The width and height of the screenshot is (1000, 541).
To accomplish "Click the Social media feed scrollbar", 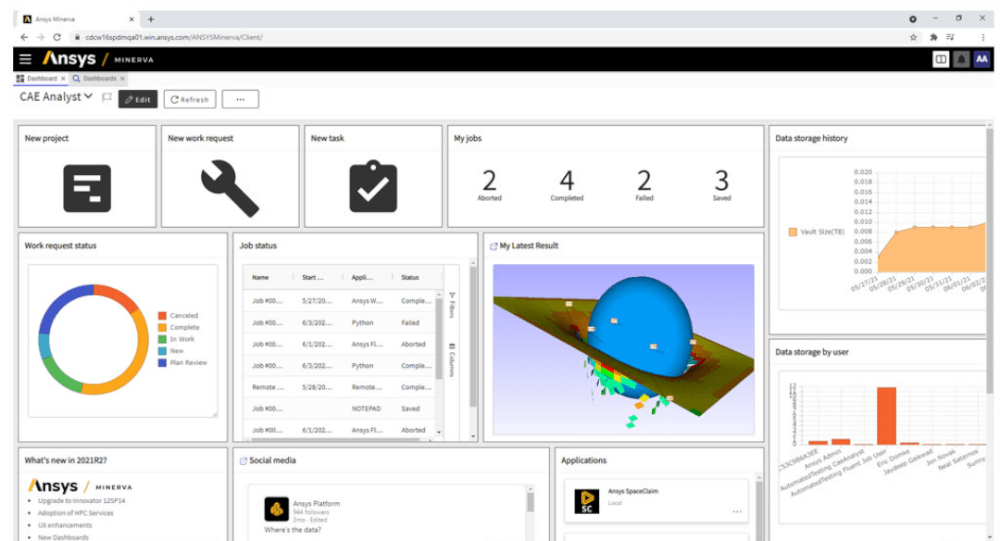I will [x=529, y=501].
